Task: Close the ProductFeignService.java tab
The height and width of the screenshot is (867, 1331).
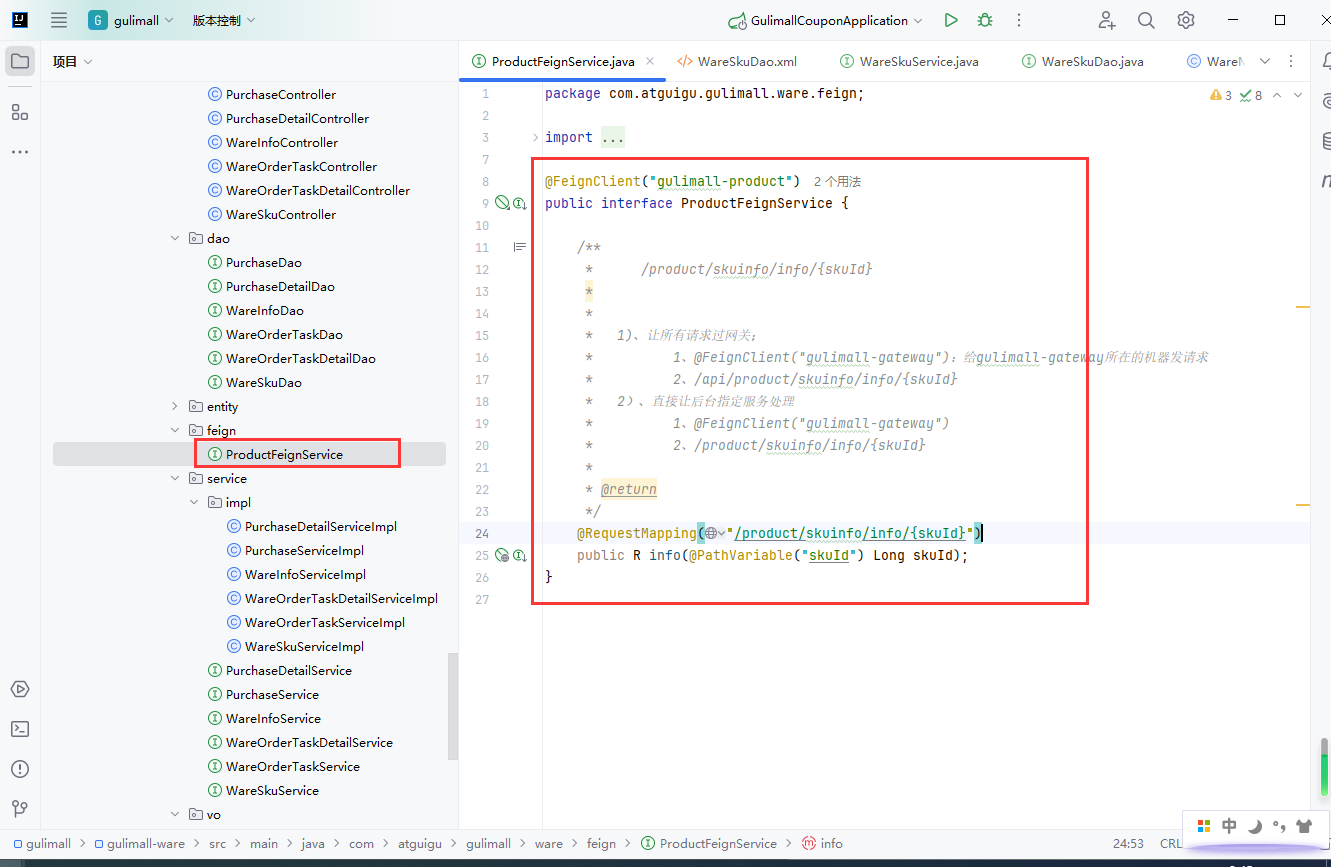Action: tap(649, 61)
